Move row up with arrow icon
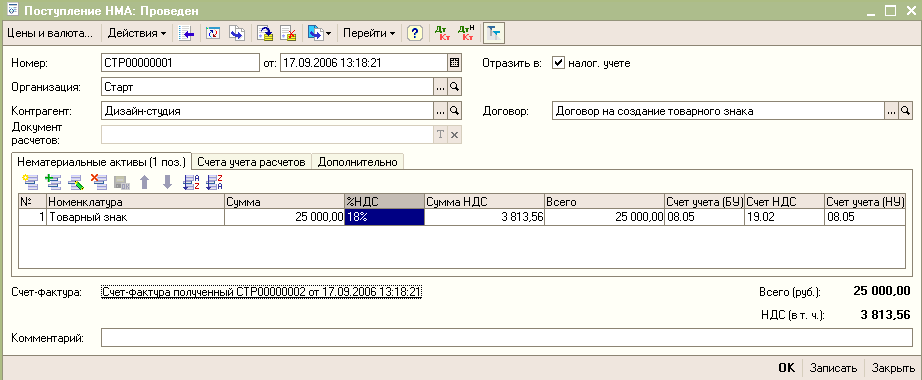 click(145, 182)
